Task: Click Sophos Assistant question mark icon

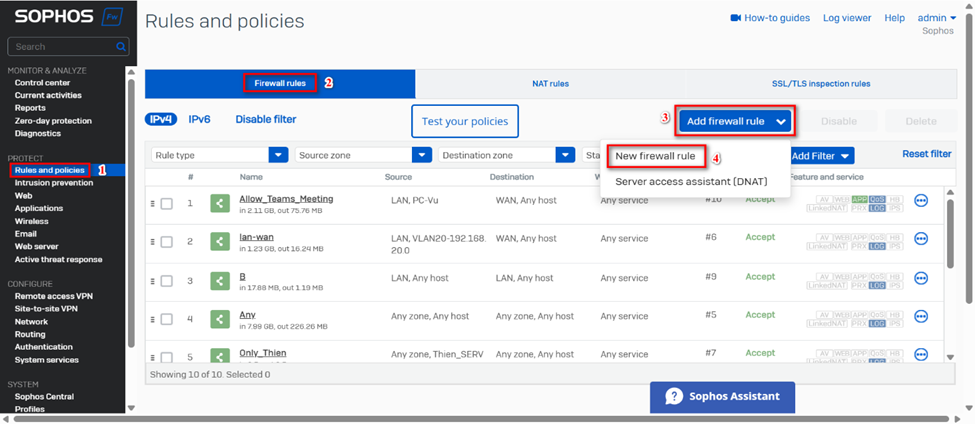Action: (674, 396)
